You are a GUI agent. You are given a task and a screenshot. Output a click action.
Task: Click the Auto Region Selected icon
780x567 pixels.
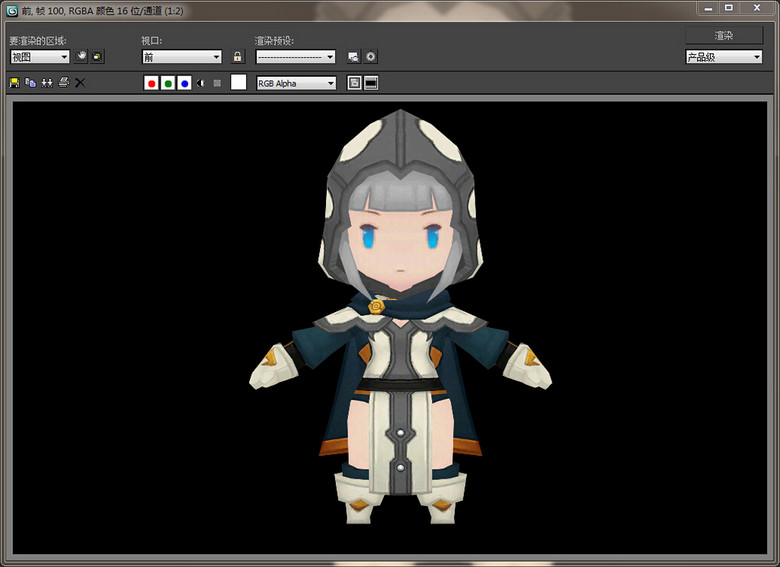pos(98,56)
